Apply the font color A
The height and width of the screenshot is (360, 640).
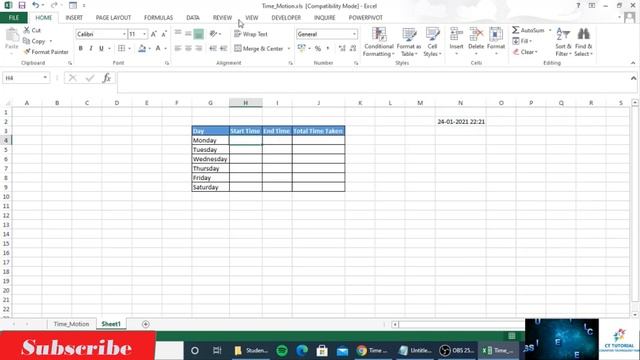coord(158,48)
